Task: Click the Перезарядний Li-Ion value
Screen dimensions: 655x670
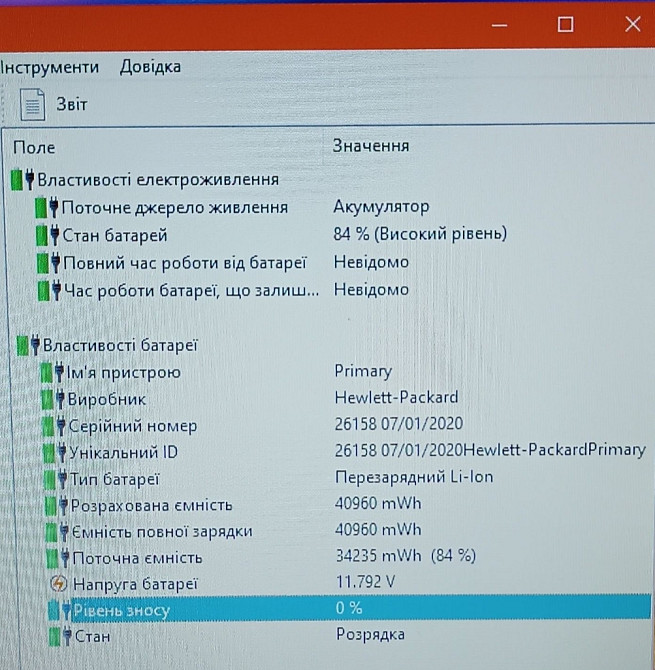Action: tap(414, 477)
